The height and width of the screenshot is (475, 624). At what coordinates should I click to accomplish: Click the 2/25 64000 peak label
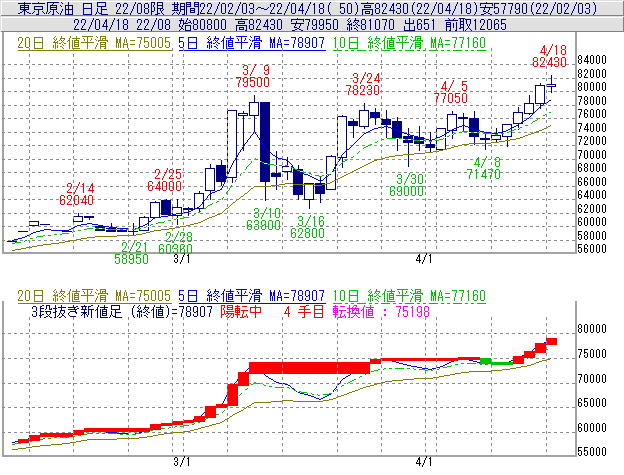point(164,180)
